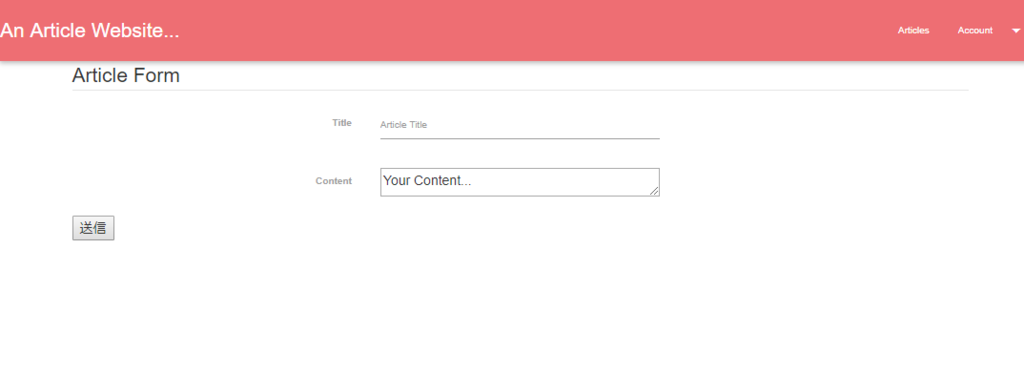Click the "Content" field label

point(334,181)
